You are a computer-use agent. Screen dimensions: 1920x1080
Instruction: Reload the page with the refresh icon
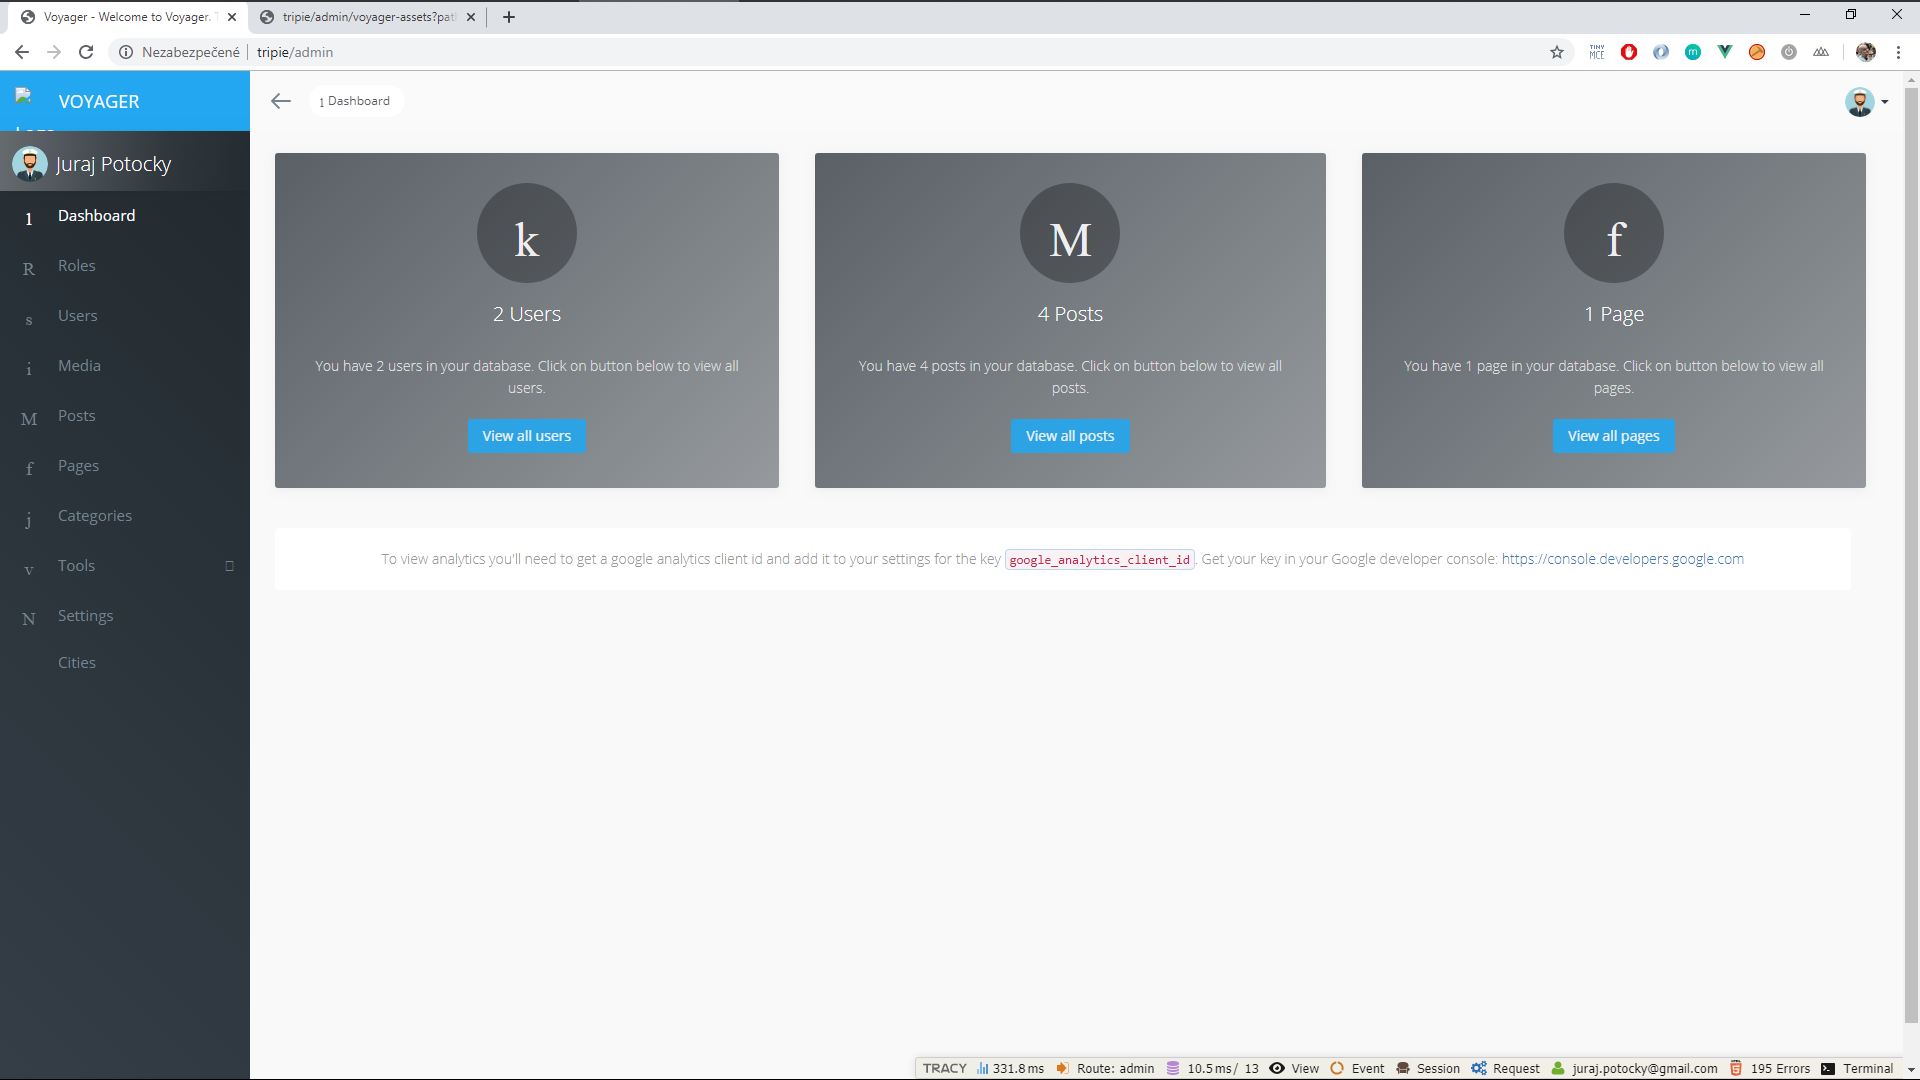click(86, 52)
